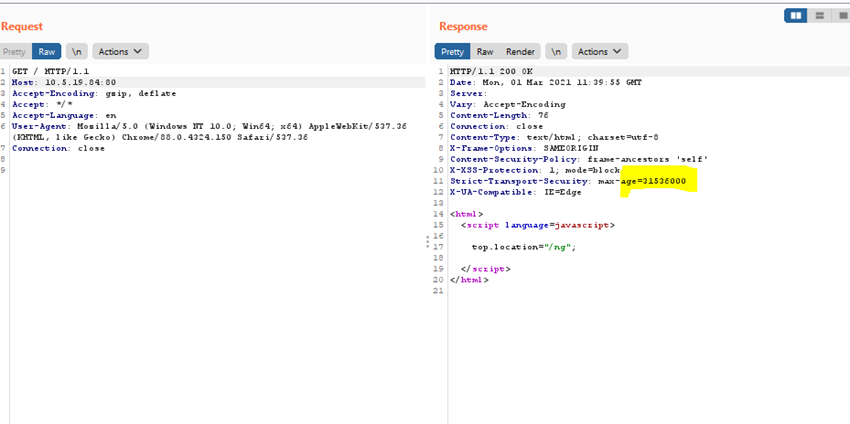Click the Host header line in request
The width and height of the screenshot is (850, 424).
tap(64, 82)
